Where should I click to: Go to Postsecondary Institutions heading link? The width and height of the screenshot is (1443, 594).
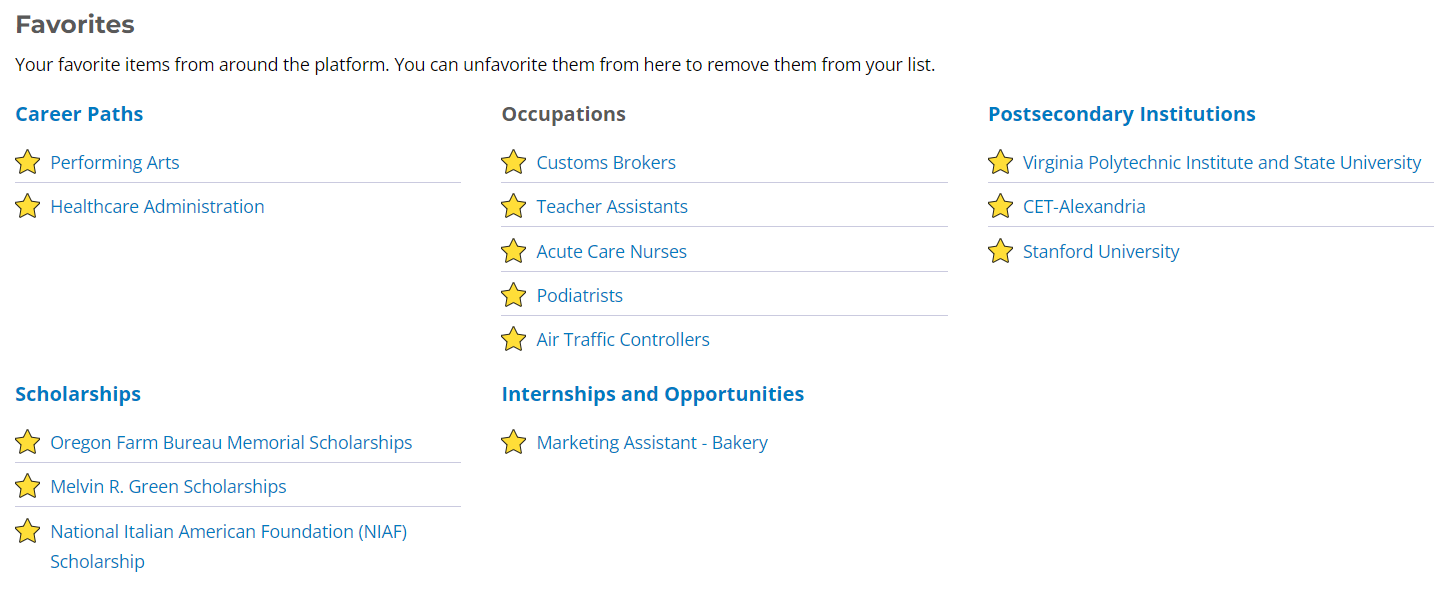[x=1121, y=114]
